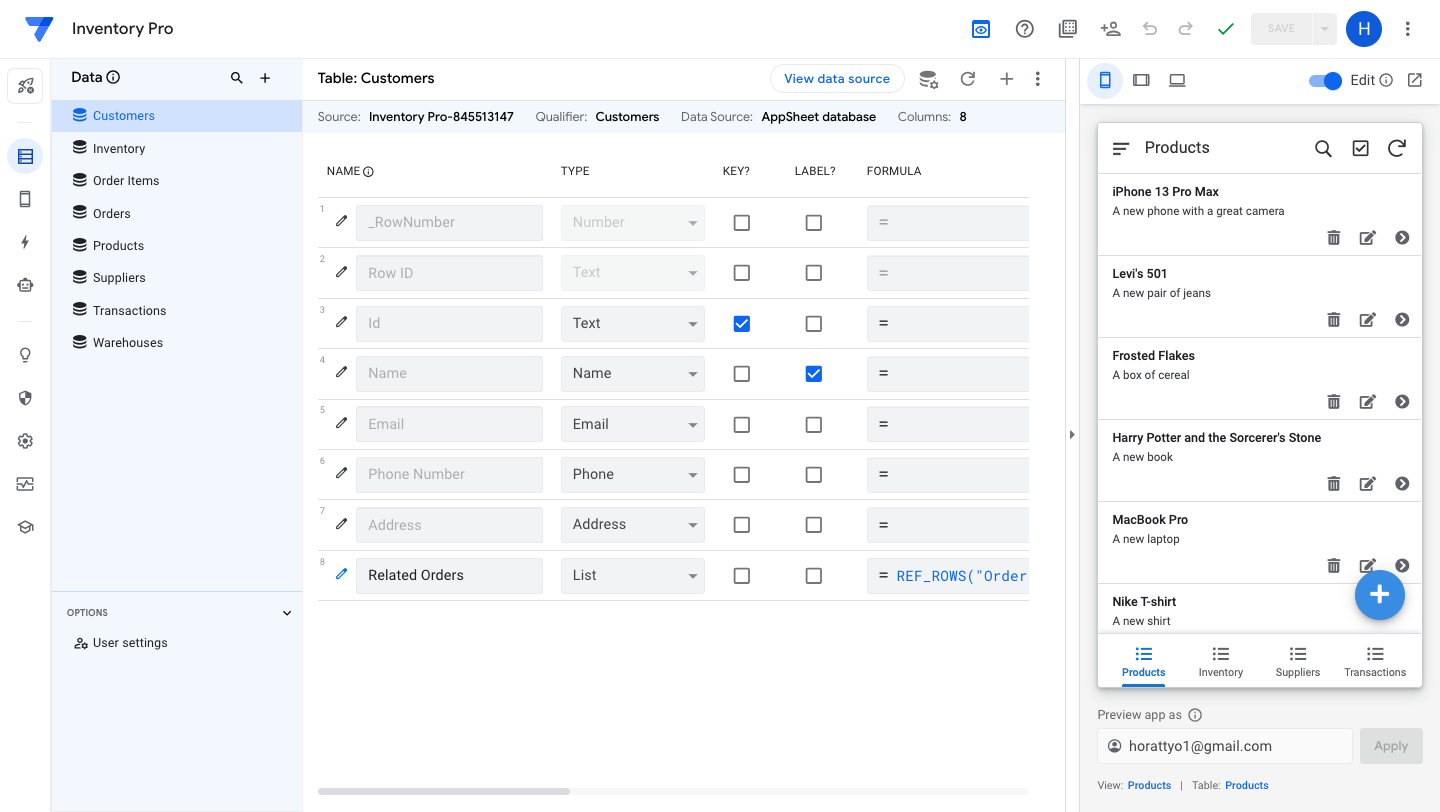
Task: Switch to the Inventory tab in preview
Action: (x=1220, y=661)
